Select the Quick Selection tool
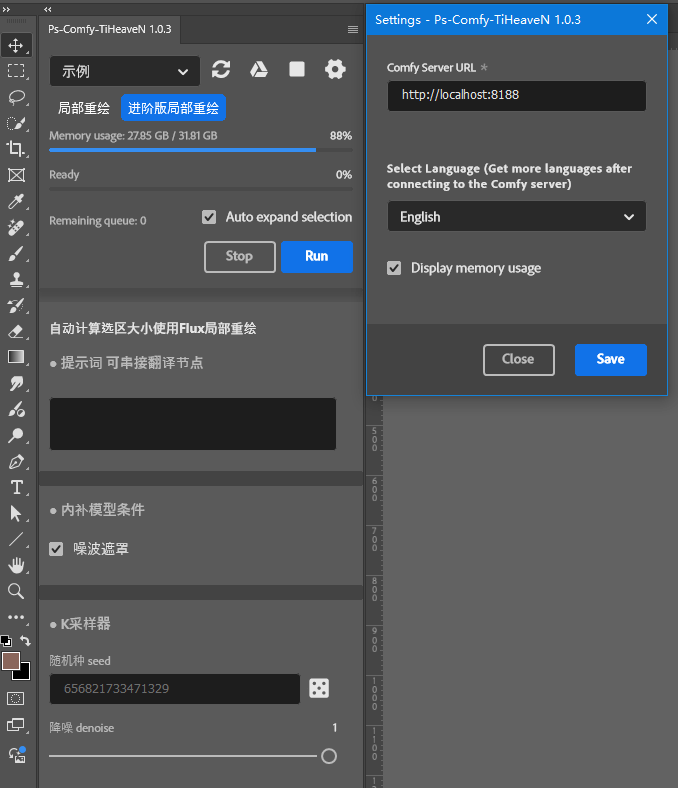The width and height of the screenshot is (678, 788). pyautogui.click(x=16, y=123)
